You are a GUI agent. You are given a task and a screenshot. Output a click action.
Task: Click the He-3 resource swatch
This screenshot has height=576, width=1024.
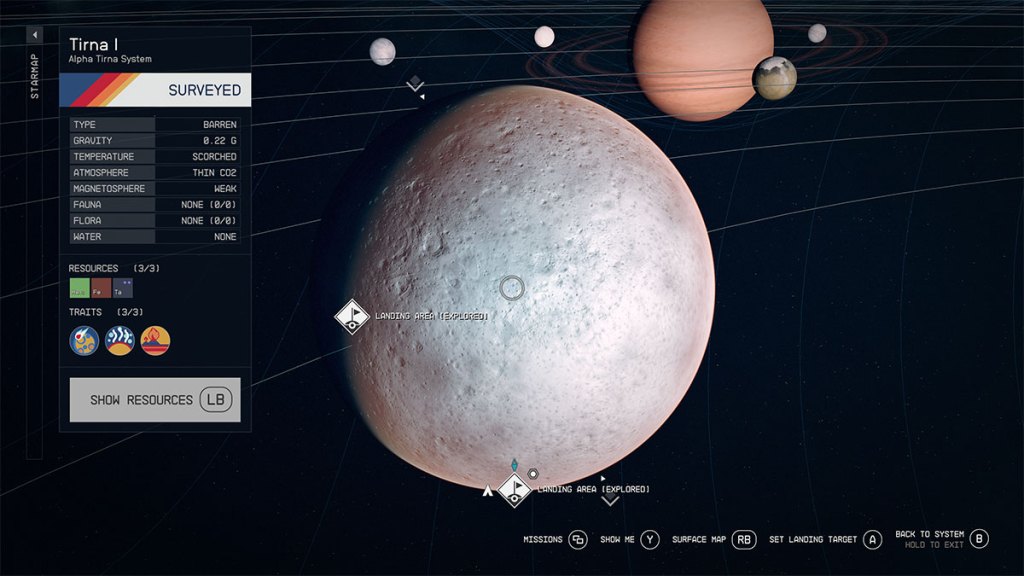tap(79, 289)
